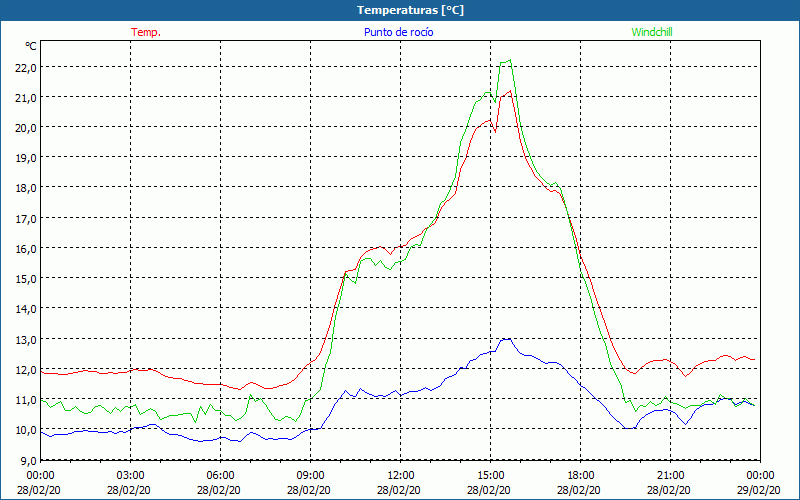Click the 'Temperaturas [°C]' chart title
Image resolution: width=800 pixels, height=500 pixels.
click(x=410, y=10)
